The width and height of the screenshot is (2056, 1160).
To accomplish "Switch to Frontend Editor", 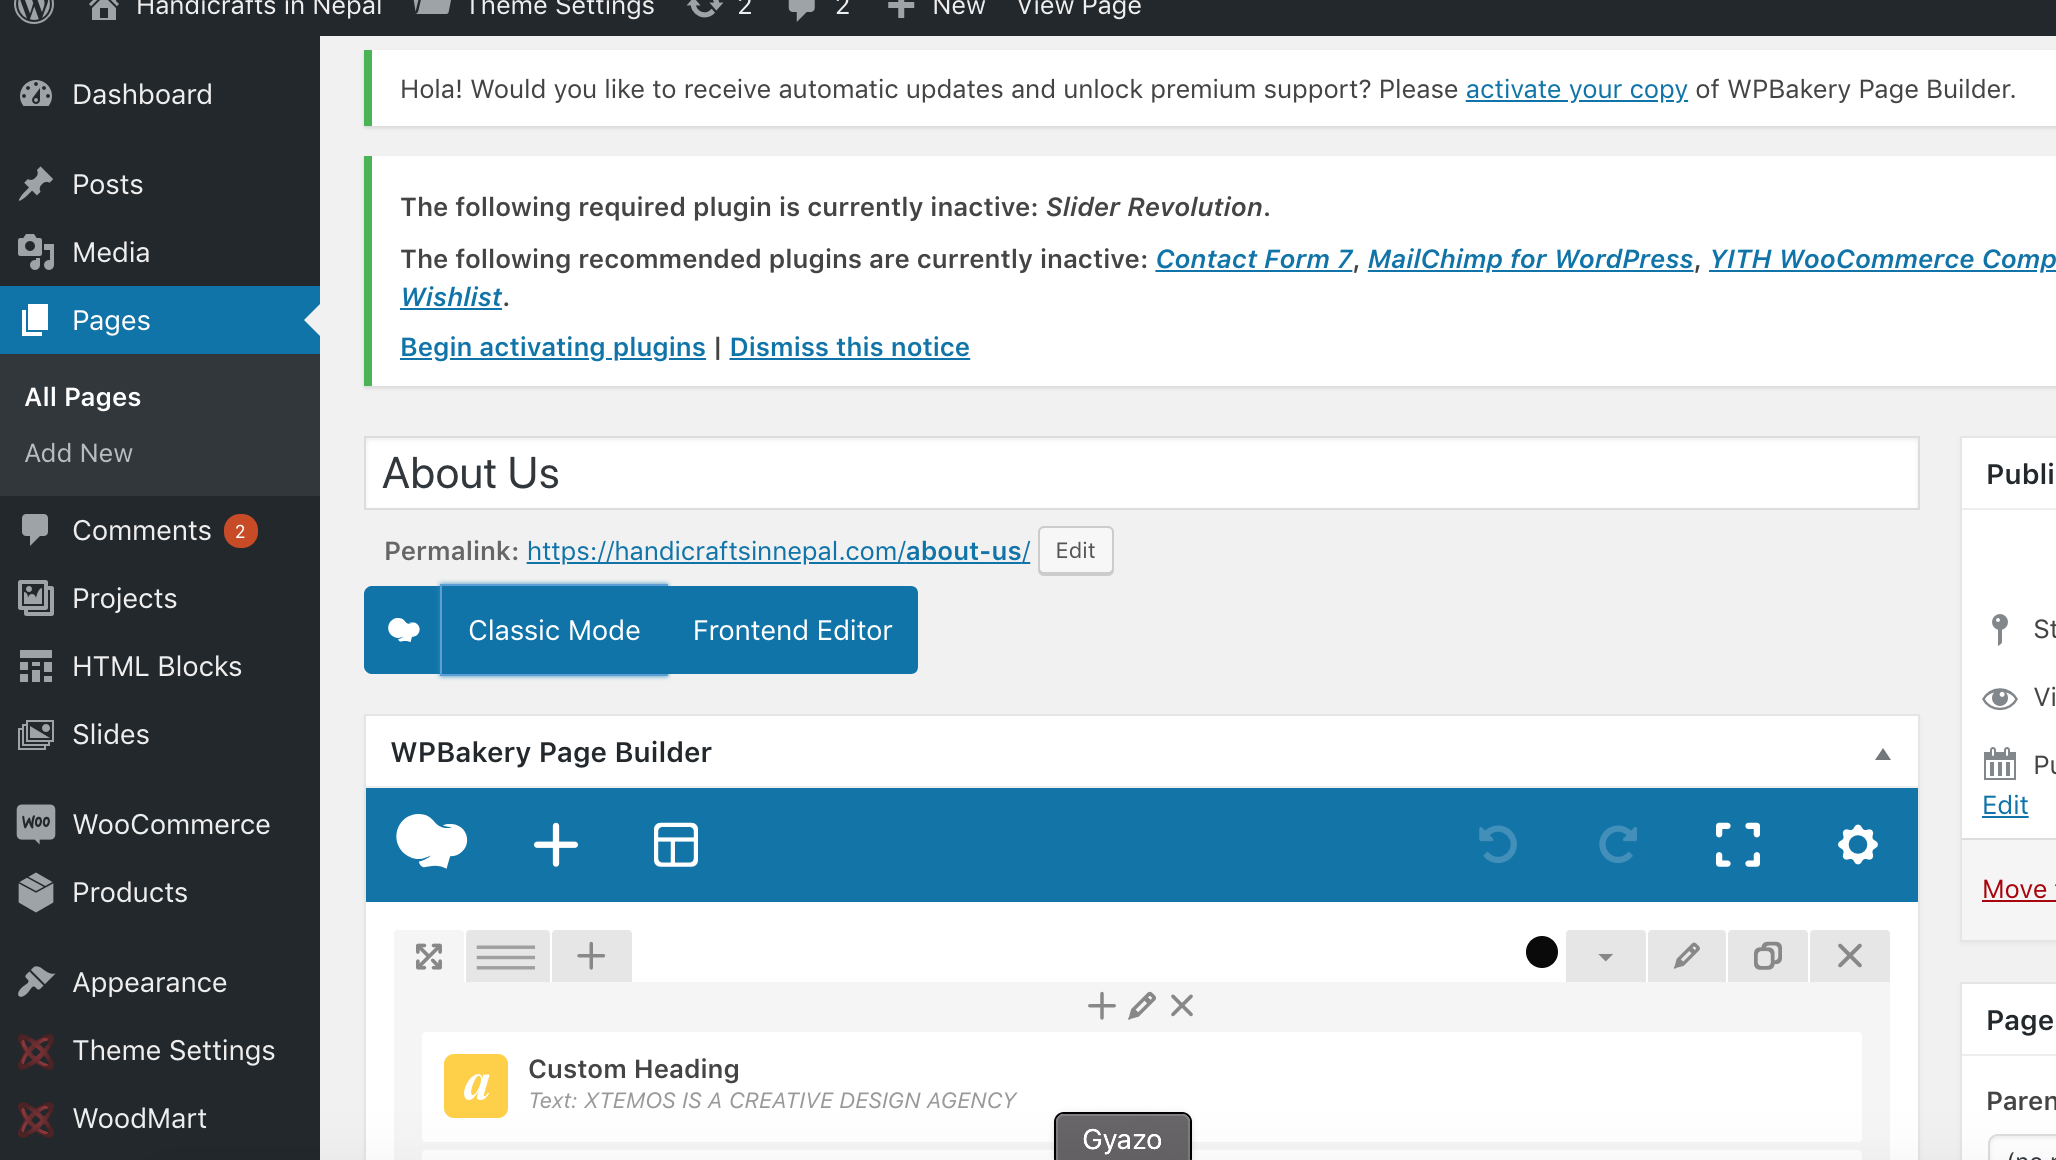I will point(792,630).
